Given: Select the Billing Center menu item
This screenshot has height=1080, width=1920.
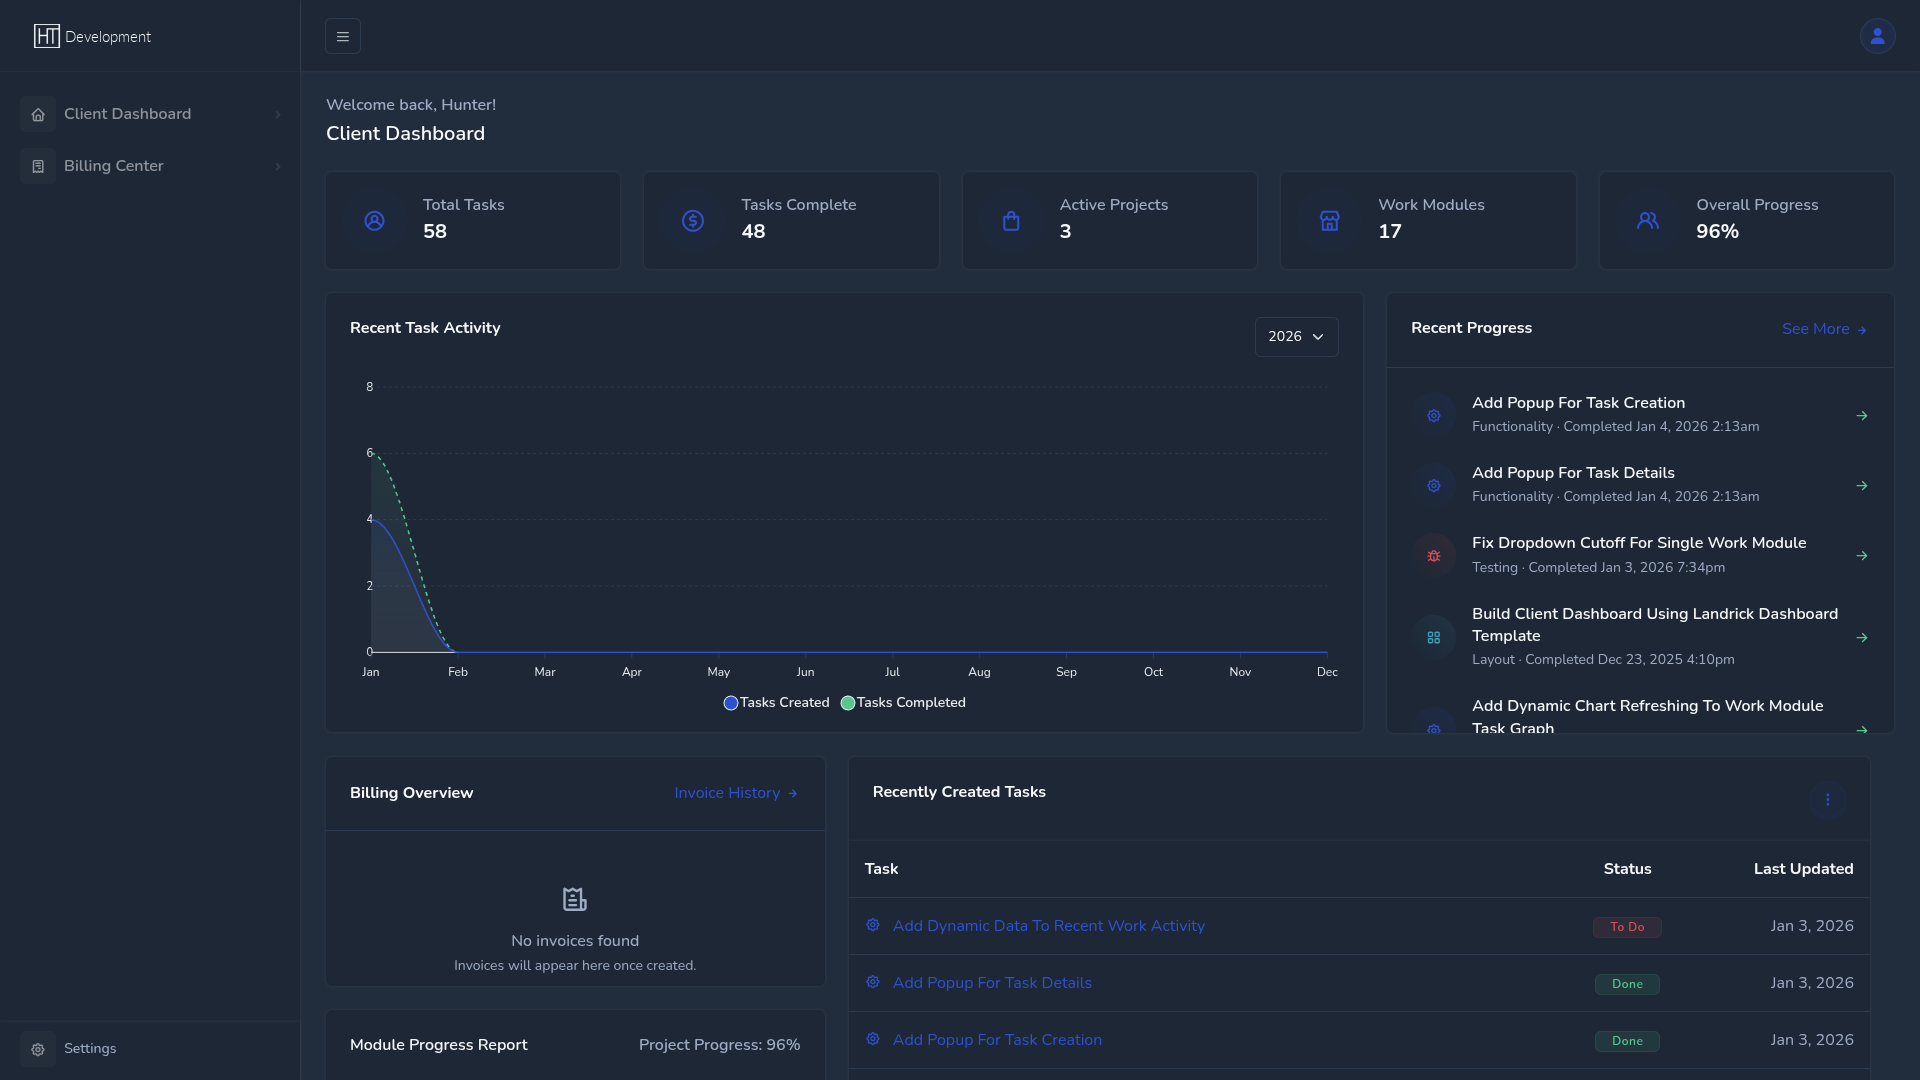Looking at the screenshot, I should 114,166.
